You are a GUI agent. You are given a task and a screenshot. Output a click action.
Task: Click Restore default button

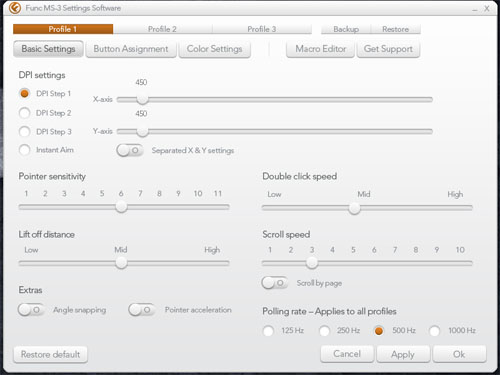[51, 354]
